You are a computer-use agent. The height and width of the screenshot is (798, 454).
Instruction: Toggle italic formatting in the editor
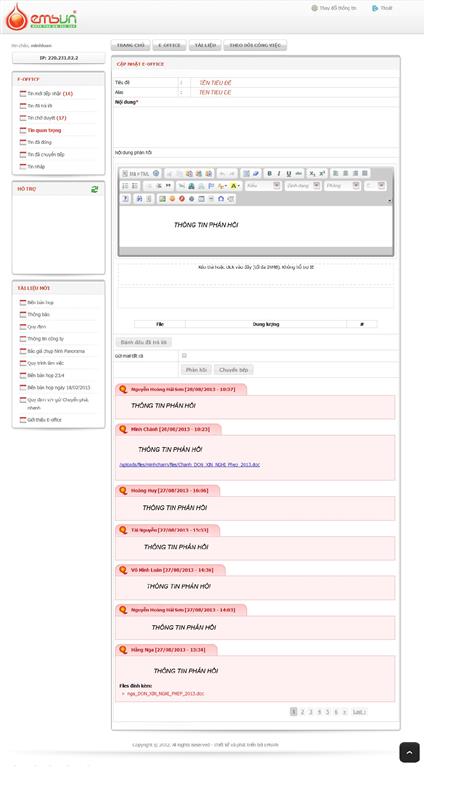coord(279,174)
